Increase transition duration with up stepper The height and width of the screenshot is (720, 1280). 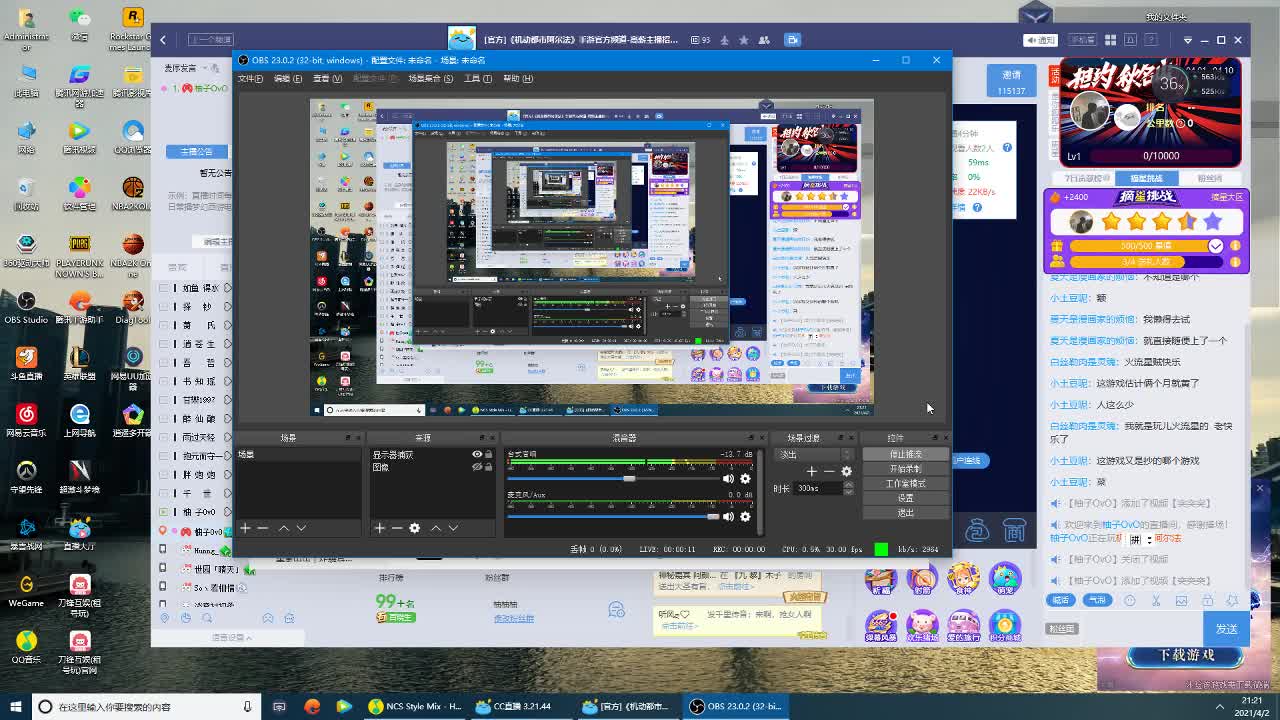click(849, 484)
